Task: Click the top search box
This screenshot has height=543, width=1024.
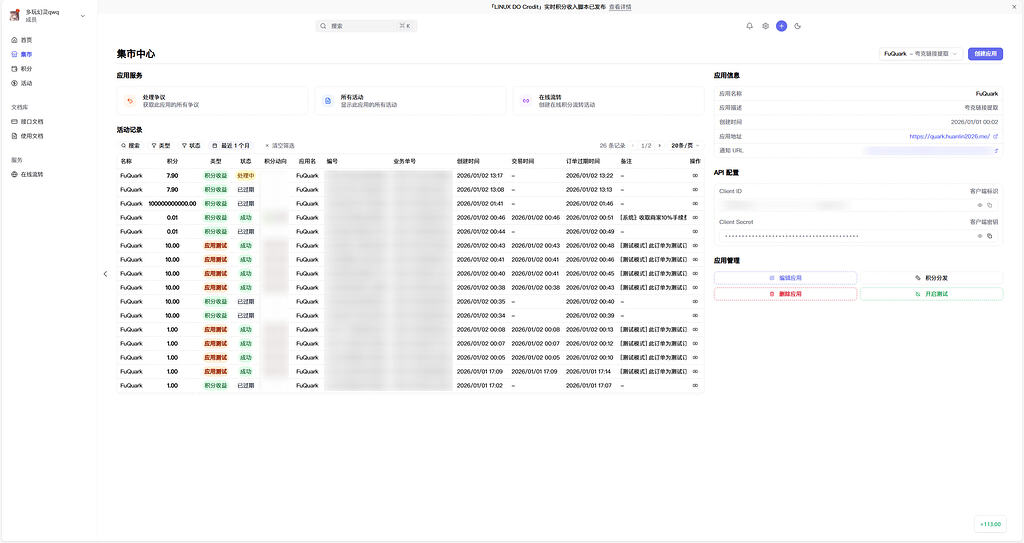Action: click(366, 26)
